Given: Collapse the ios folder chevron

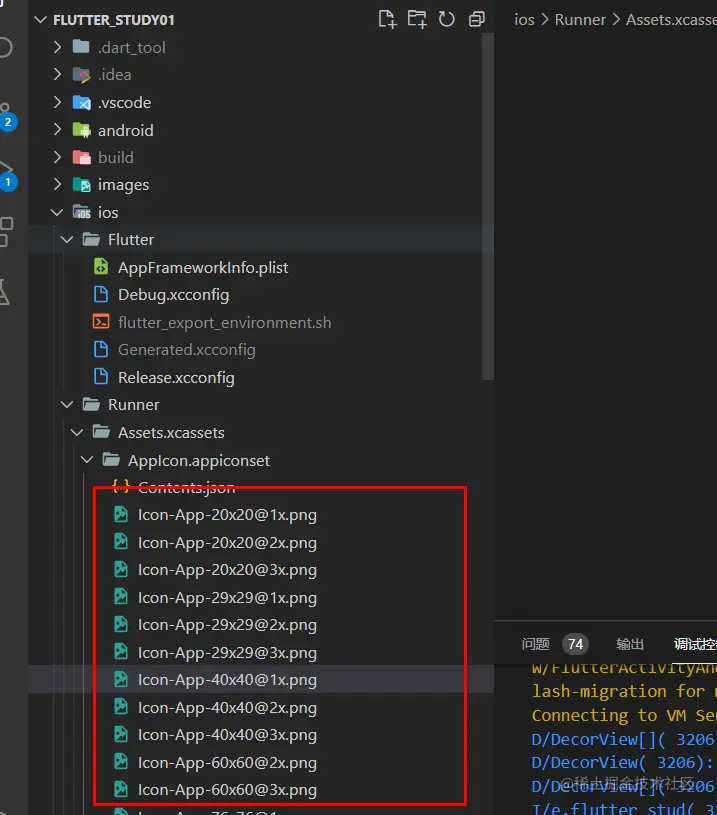Looking at the screenshot, I should coord(57,212).
